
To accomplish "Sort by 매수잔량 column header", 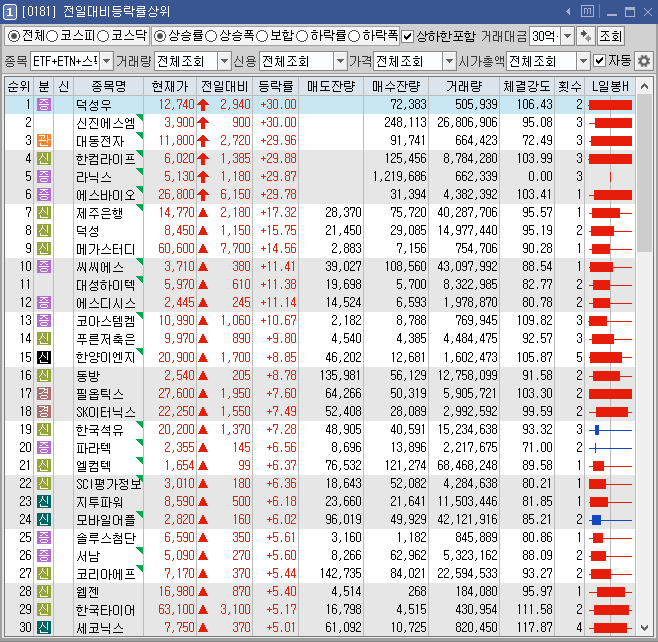I will click(x=396, y=86).
